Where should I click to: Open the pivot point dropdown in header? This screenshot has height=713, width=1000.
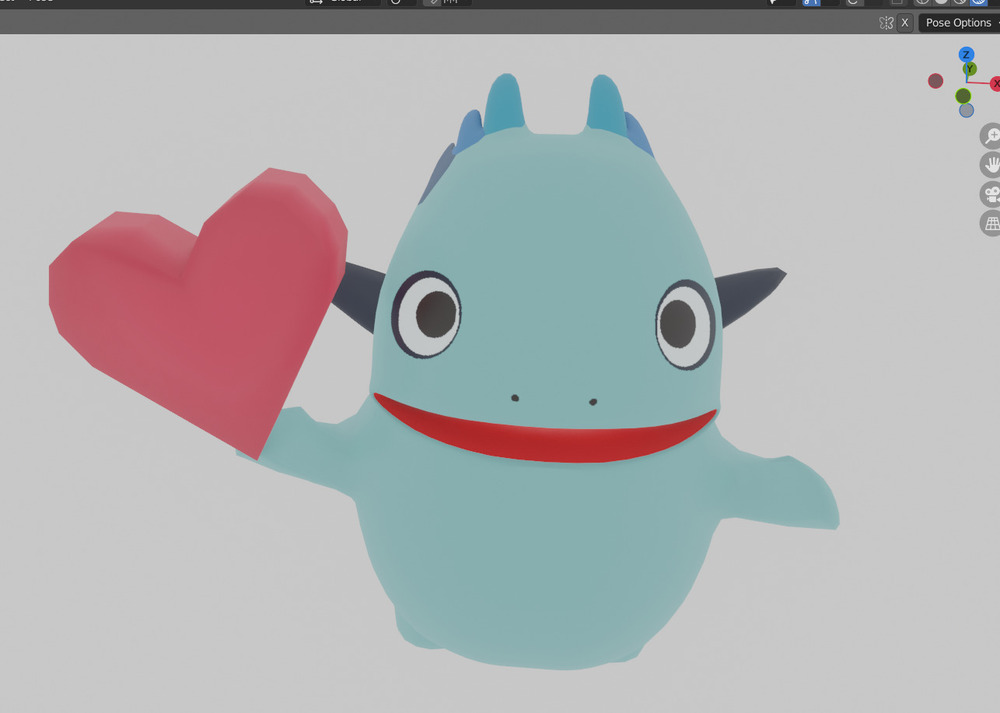click(397, 2)
